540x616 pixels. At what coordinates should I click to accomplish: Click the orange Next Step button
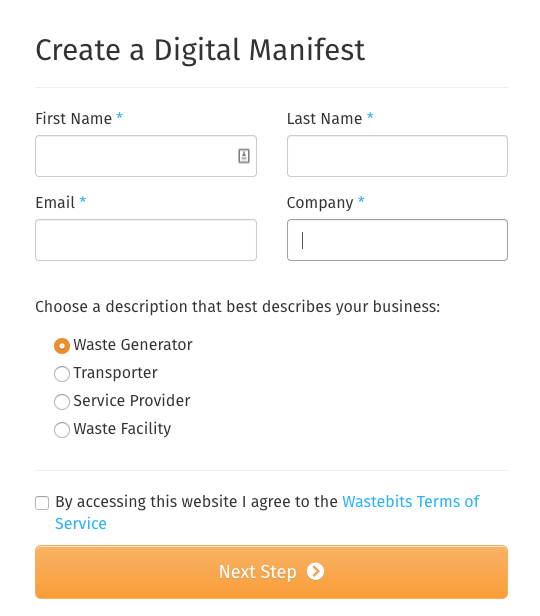271,572
